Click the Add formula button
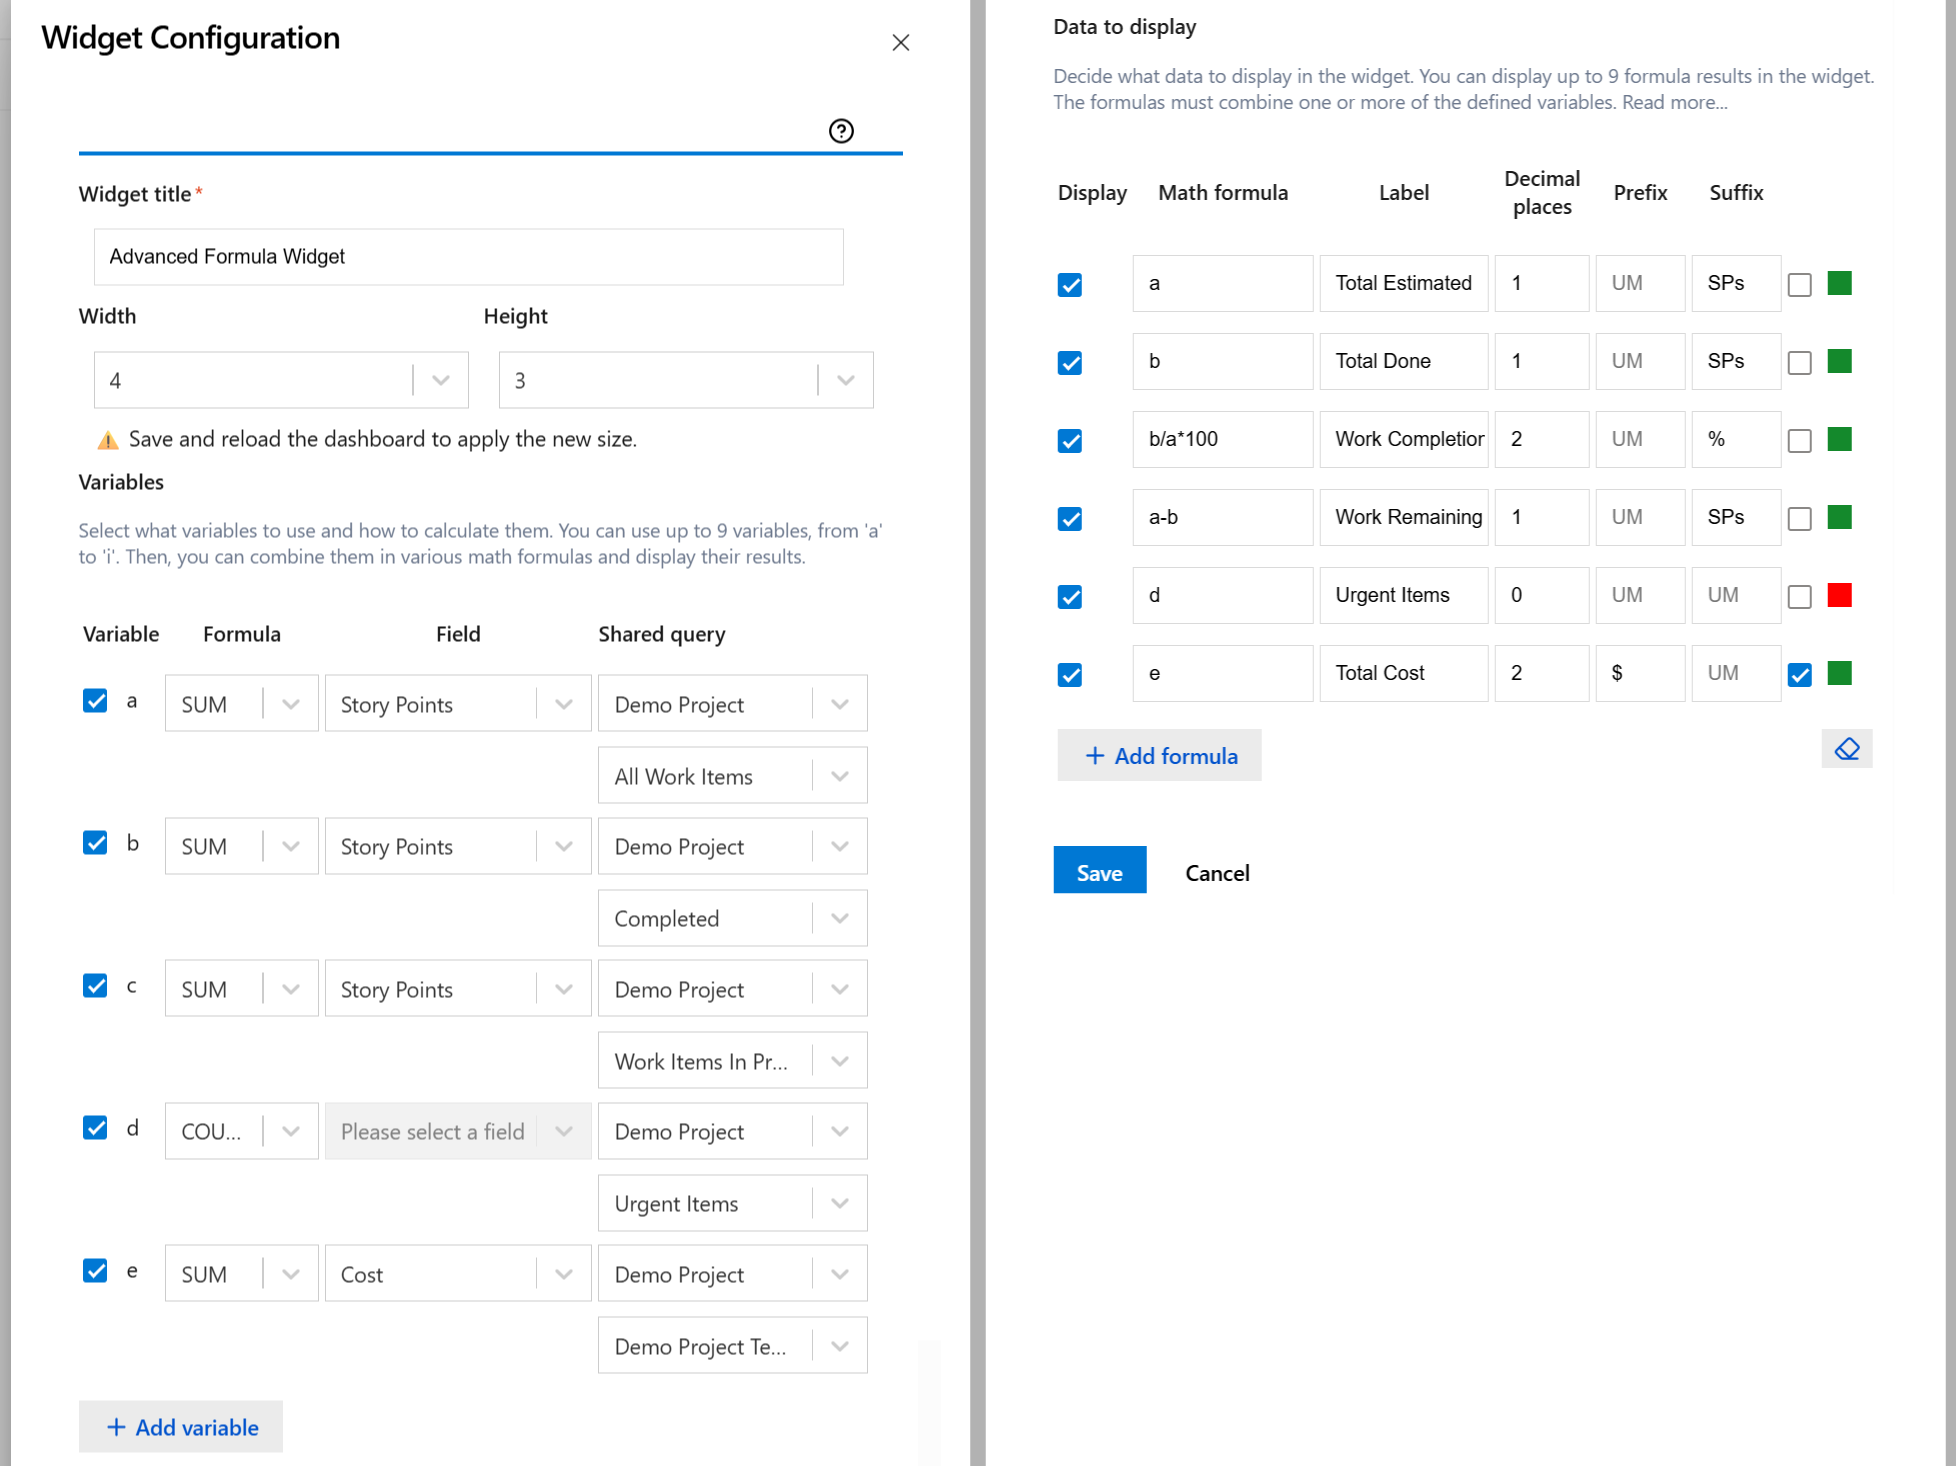 click(1159, 756)
